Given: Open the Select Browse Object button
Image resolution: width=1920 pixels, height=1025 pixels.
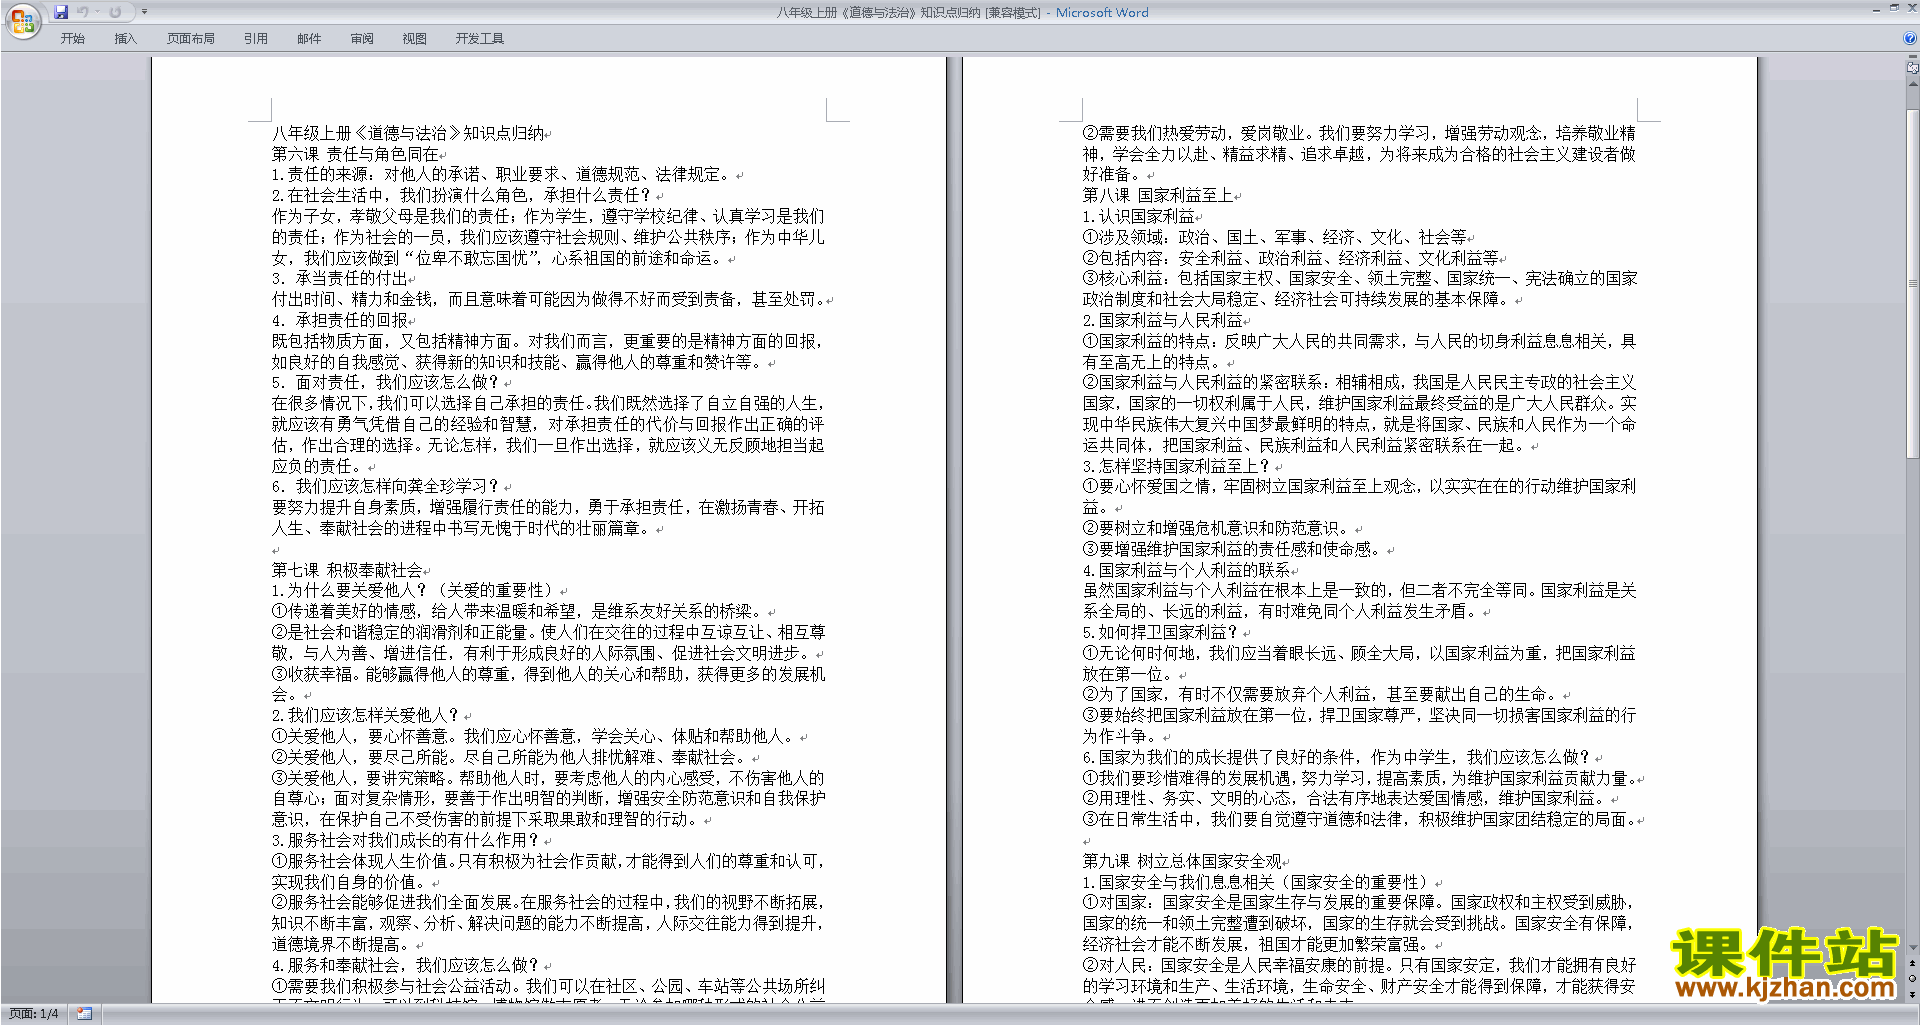Looking at the screenshot, I should [x=1913, y=979].
